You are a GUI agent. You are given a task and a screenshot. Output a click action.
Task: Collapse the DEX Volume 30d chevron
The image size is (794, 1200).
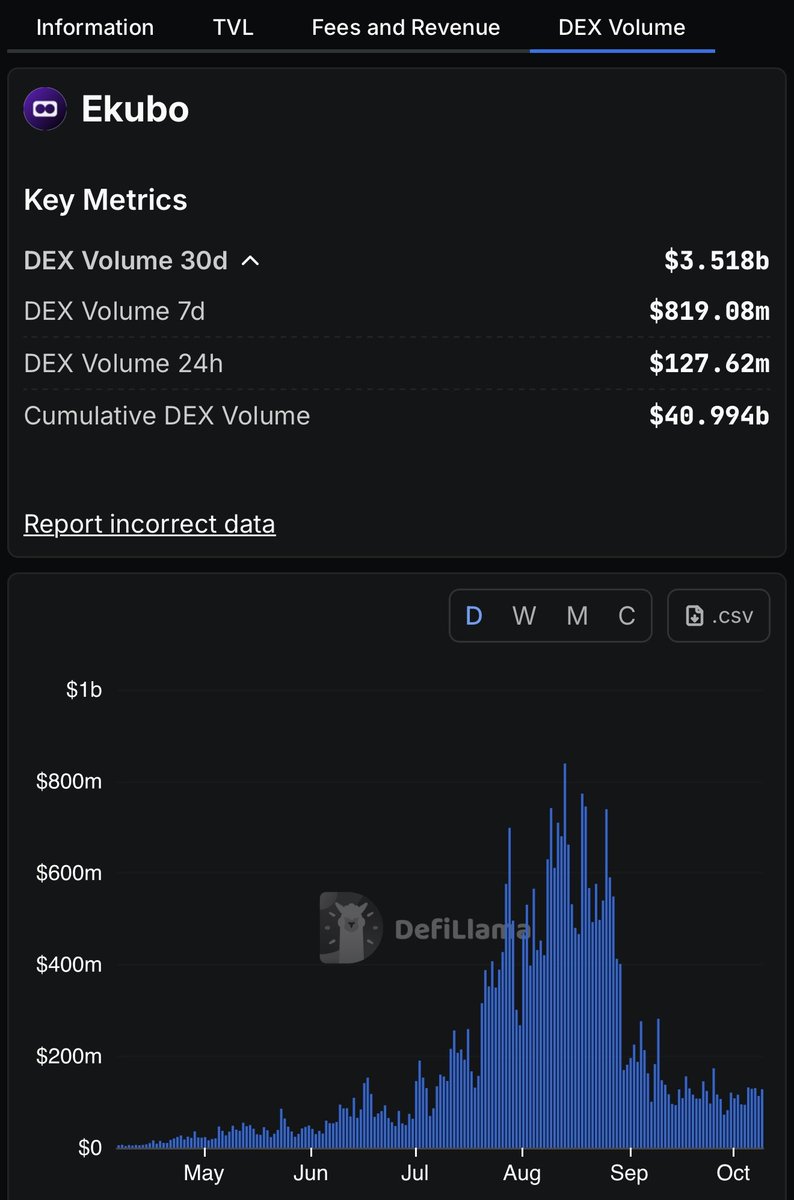251,261
